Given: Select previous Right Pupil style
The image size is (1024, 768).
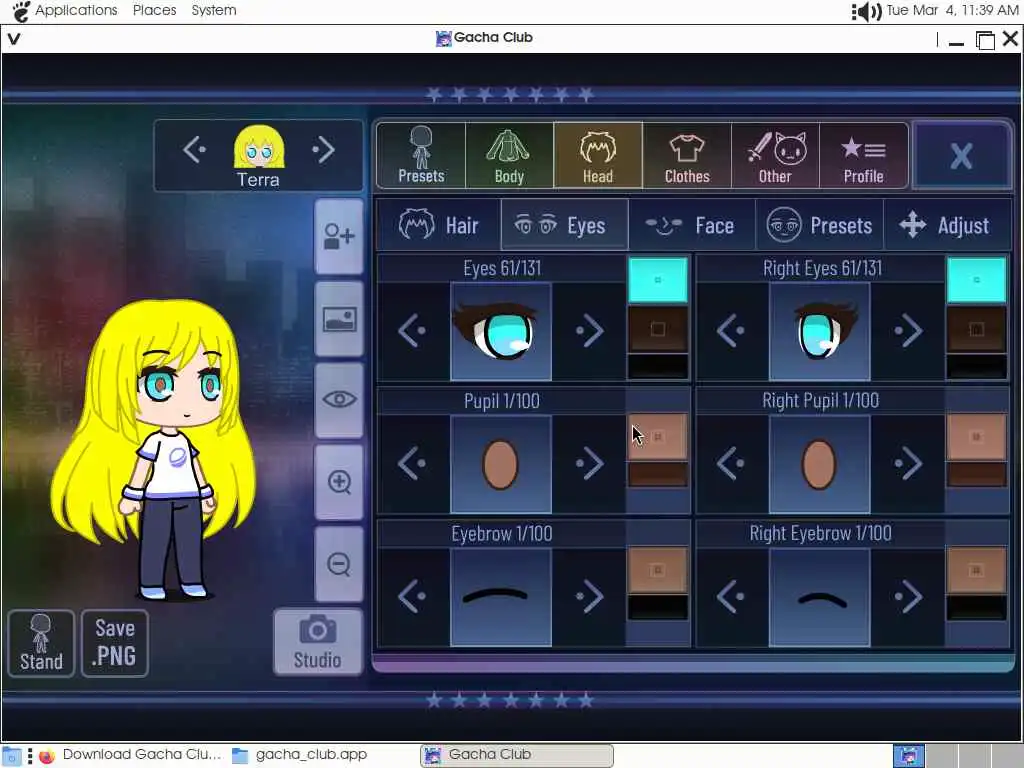Looking at the screenshot, I should coord(731,464).
